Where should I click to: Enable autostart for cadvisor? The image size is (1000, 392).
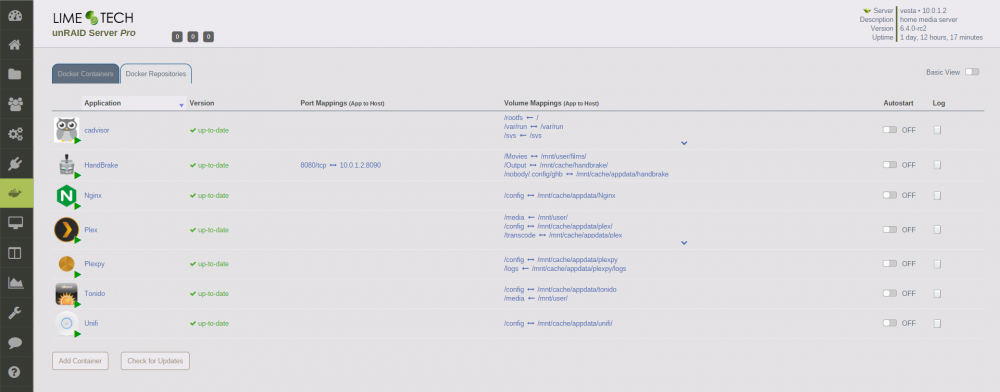coord(890,130)
